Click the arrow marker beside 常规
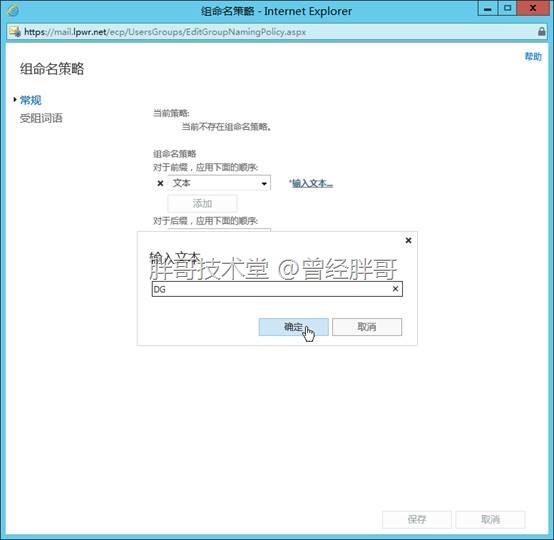This screenshot has height=540, width=554. (x=15, y=100)
